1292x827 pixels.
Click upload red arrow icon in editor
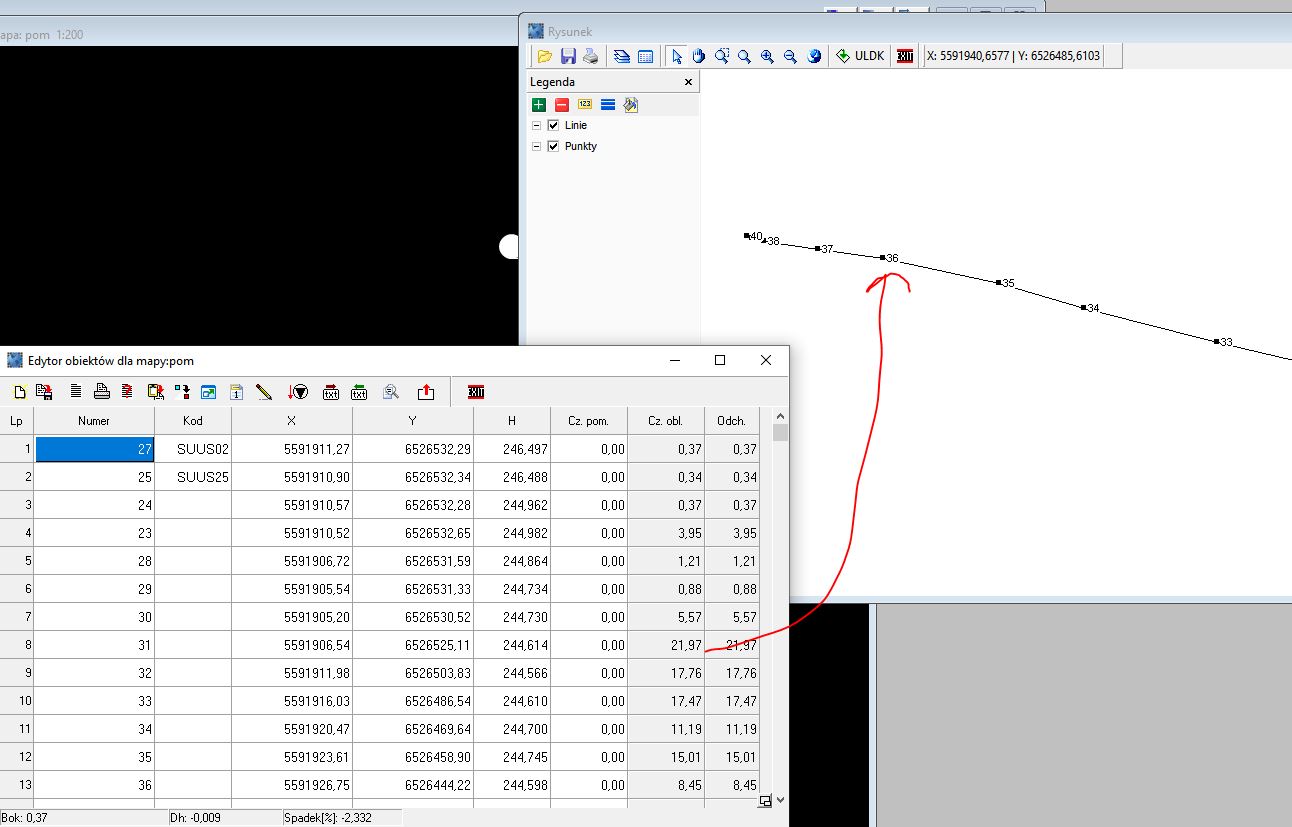[x=426, y=392]
